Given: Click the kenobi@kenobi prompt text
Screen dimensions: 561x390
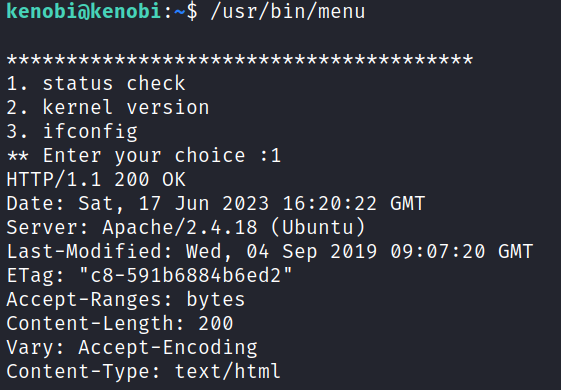Looking at the screenshot, I should [x=84, y=11].
